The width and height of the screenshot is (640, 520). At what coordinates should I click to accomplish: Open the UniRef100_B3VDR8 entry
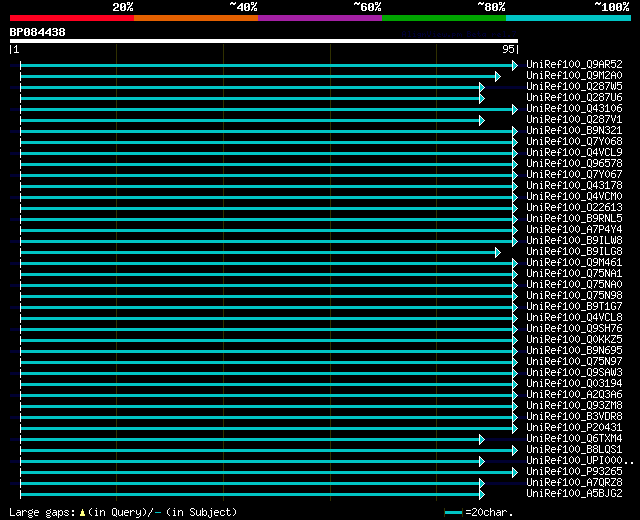coord(574,417)
